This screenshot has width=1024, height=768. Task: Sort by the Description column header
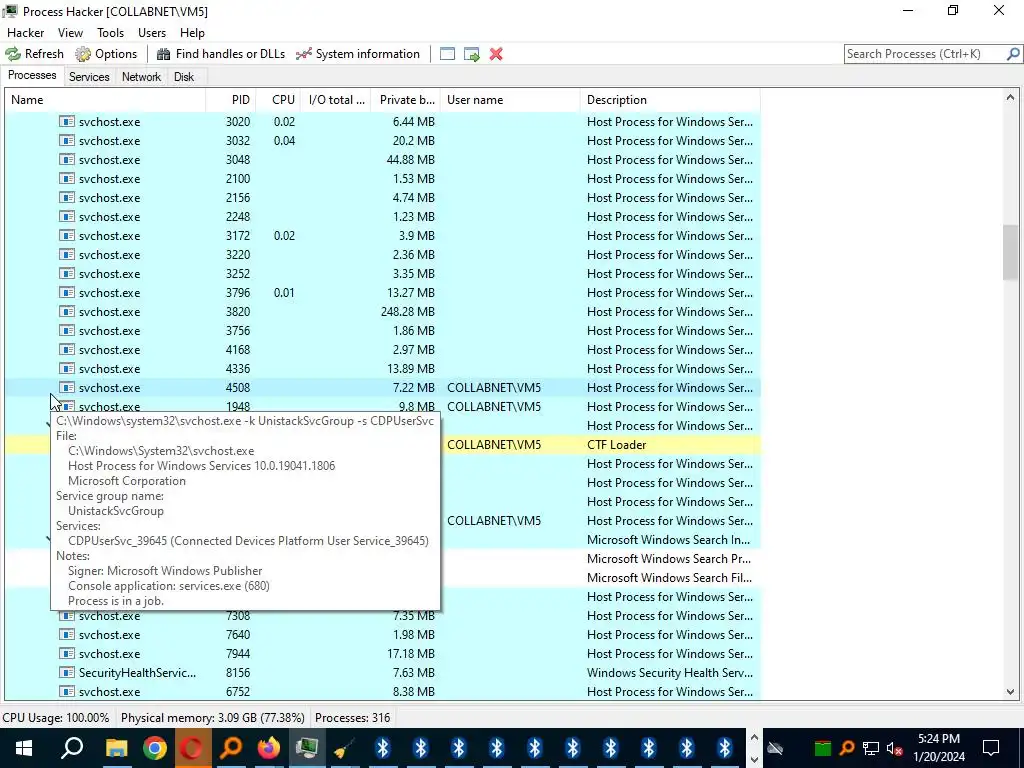[670, 100]
